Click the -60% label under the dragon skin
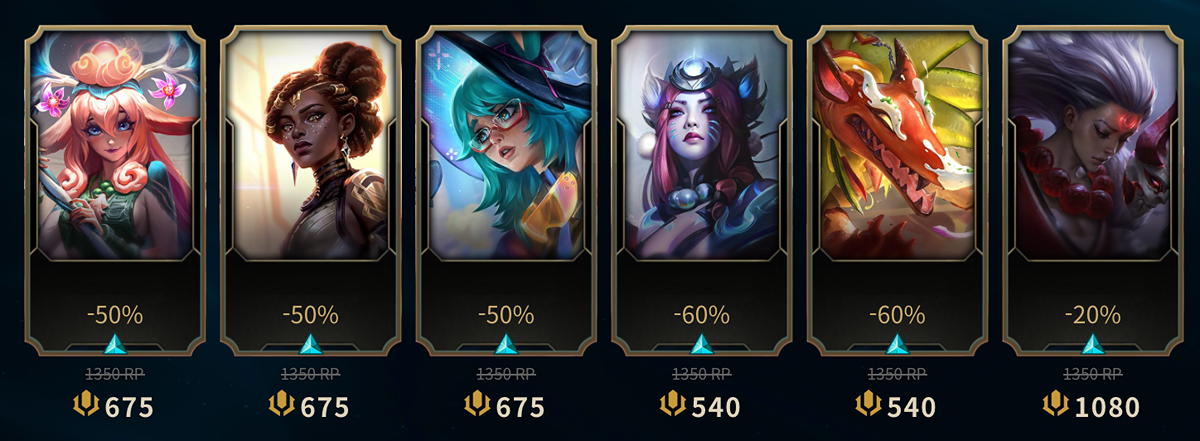1200x441 pixels. [897, 315]
